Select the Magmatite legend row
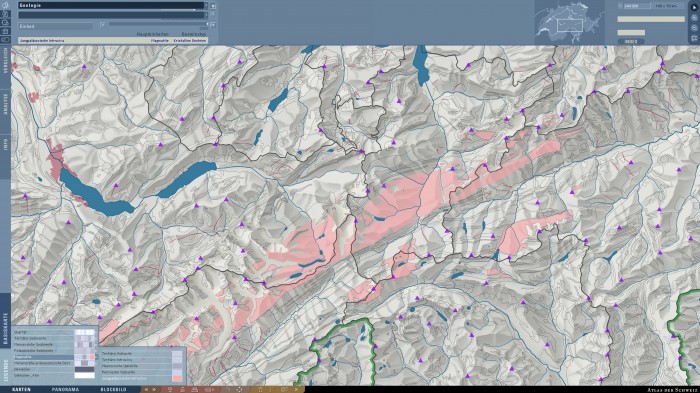Viewport: 700px width, 393px height. click(54, 357)
